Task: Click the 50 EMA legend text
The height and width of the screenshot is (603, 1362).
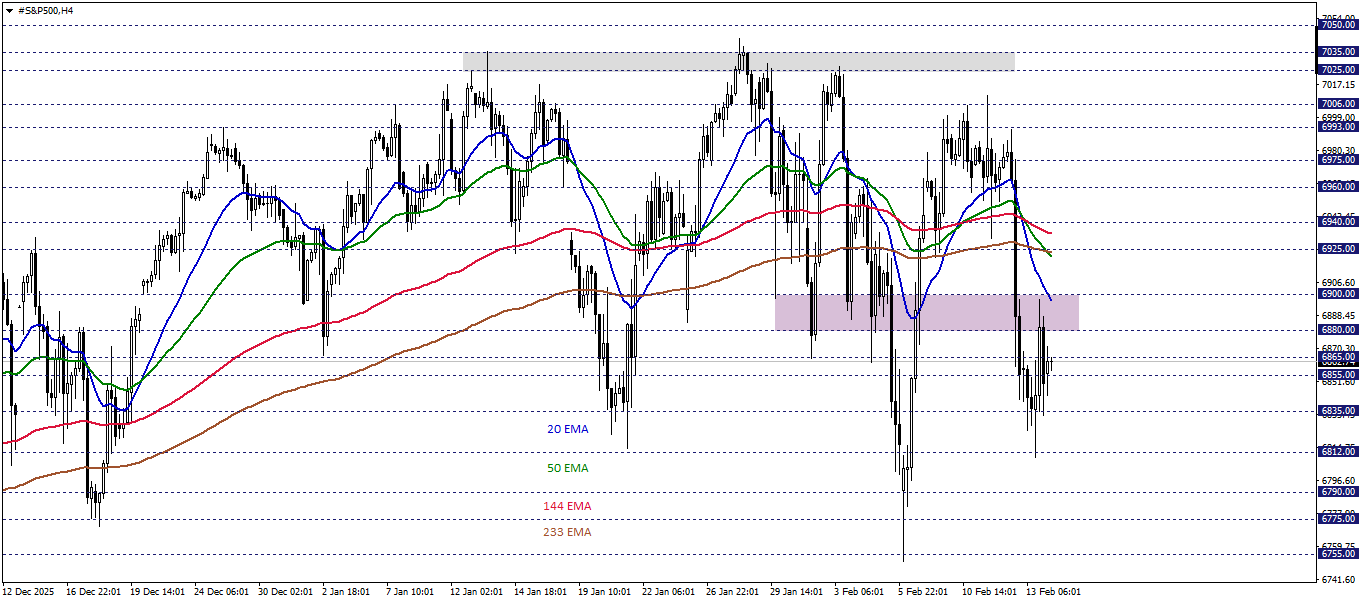Action: coord(566,468)
